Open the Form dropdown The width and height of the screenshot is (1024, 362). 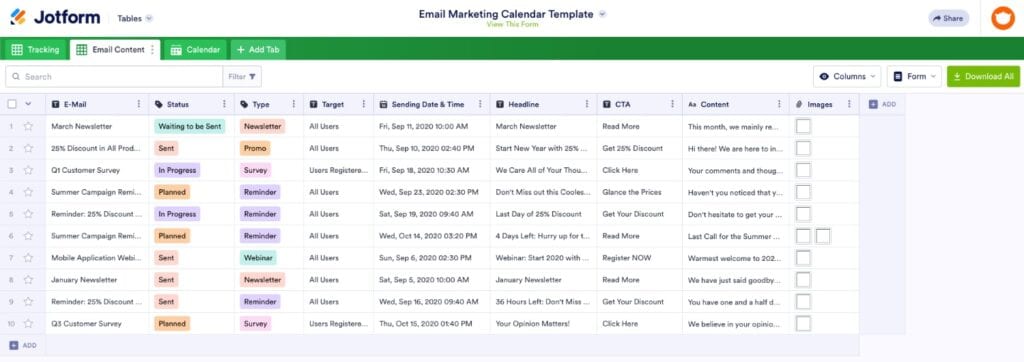(914, 76)
